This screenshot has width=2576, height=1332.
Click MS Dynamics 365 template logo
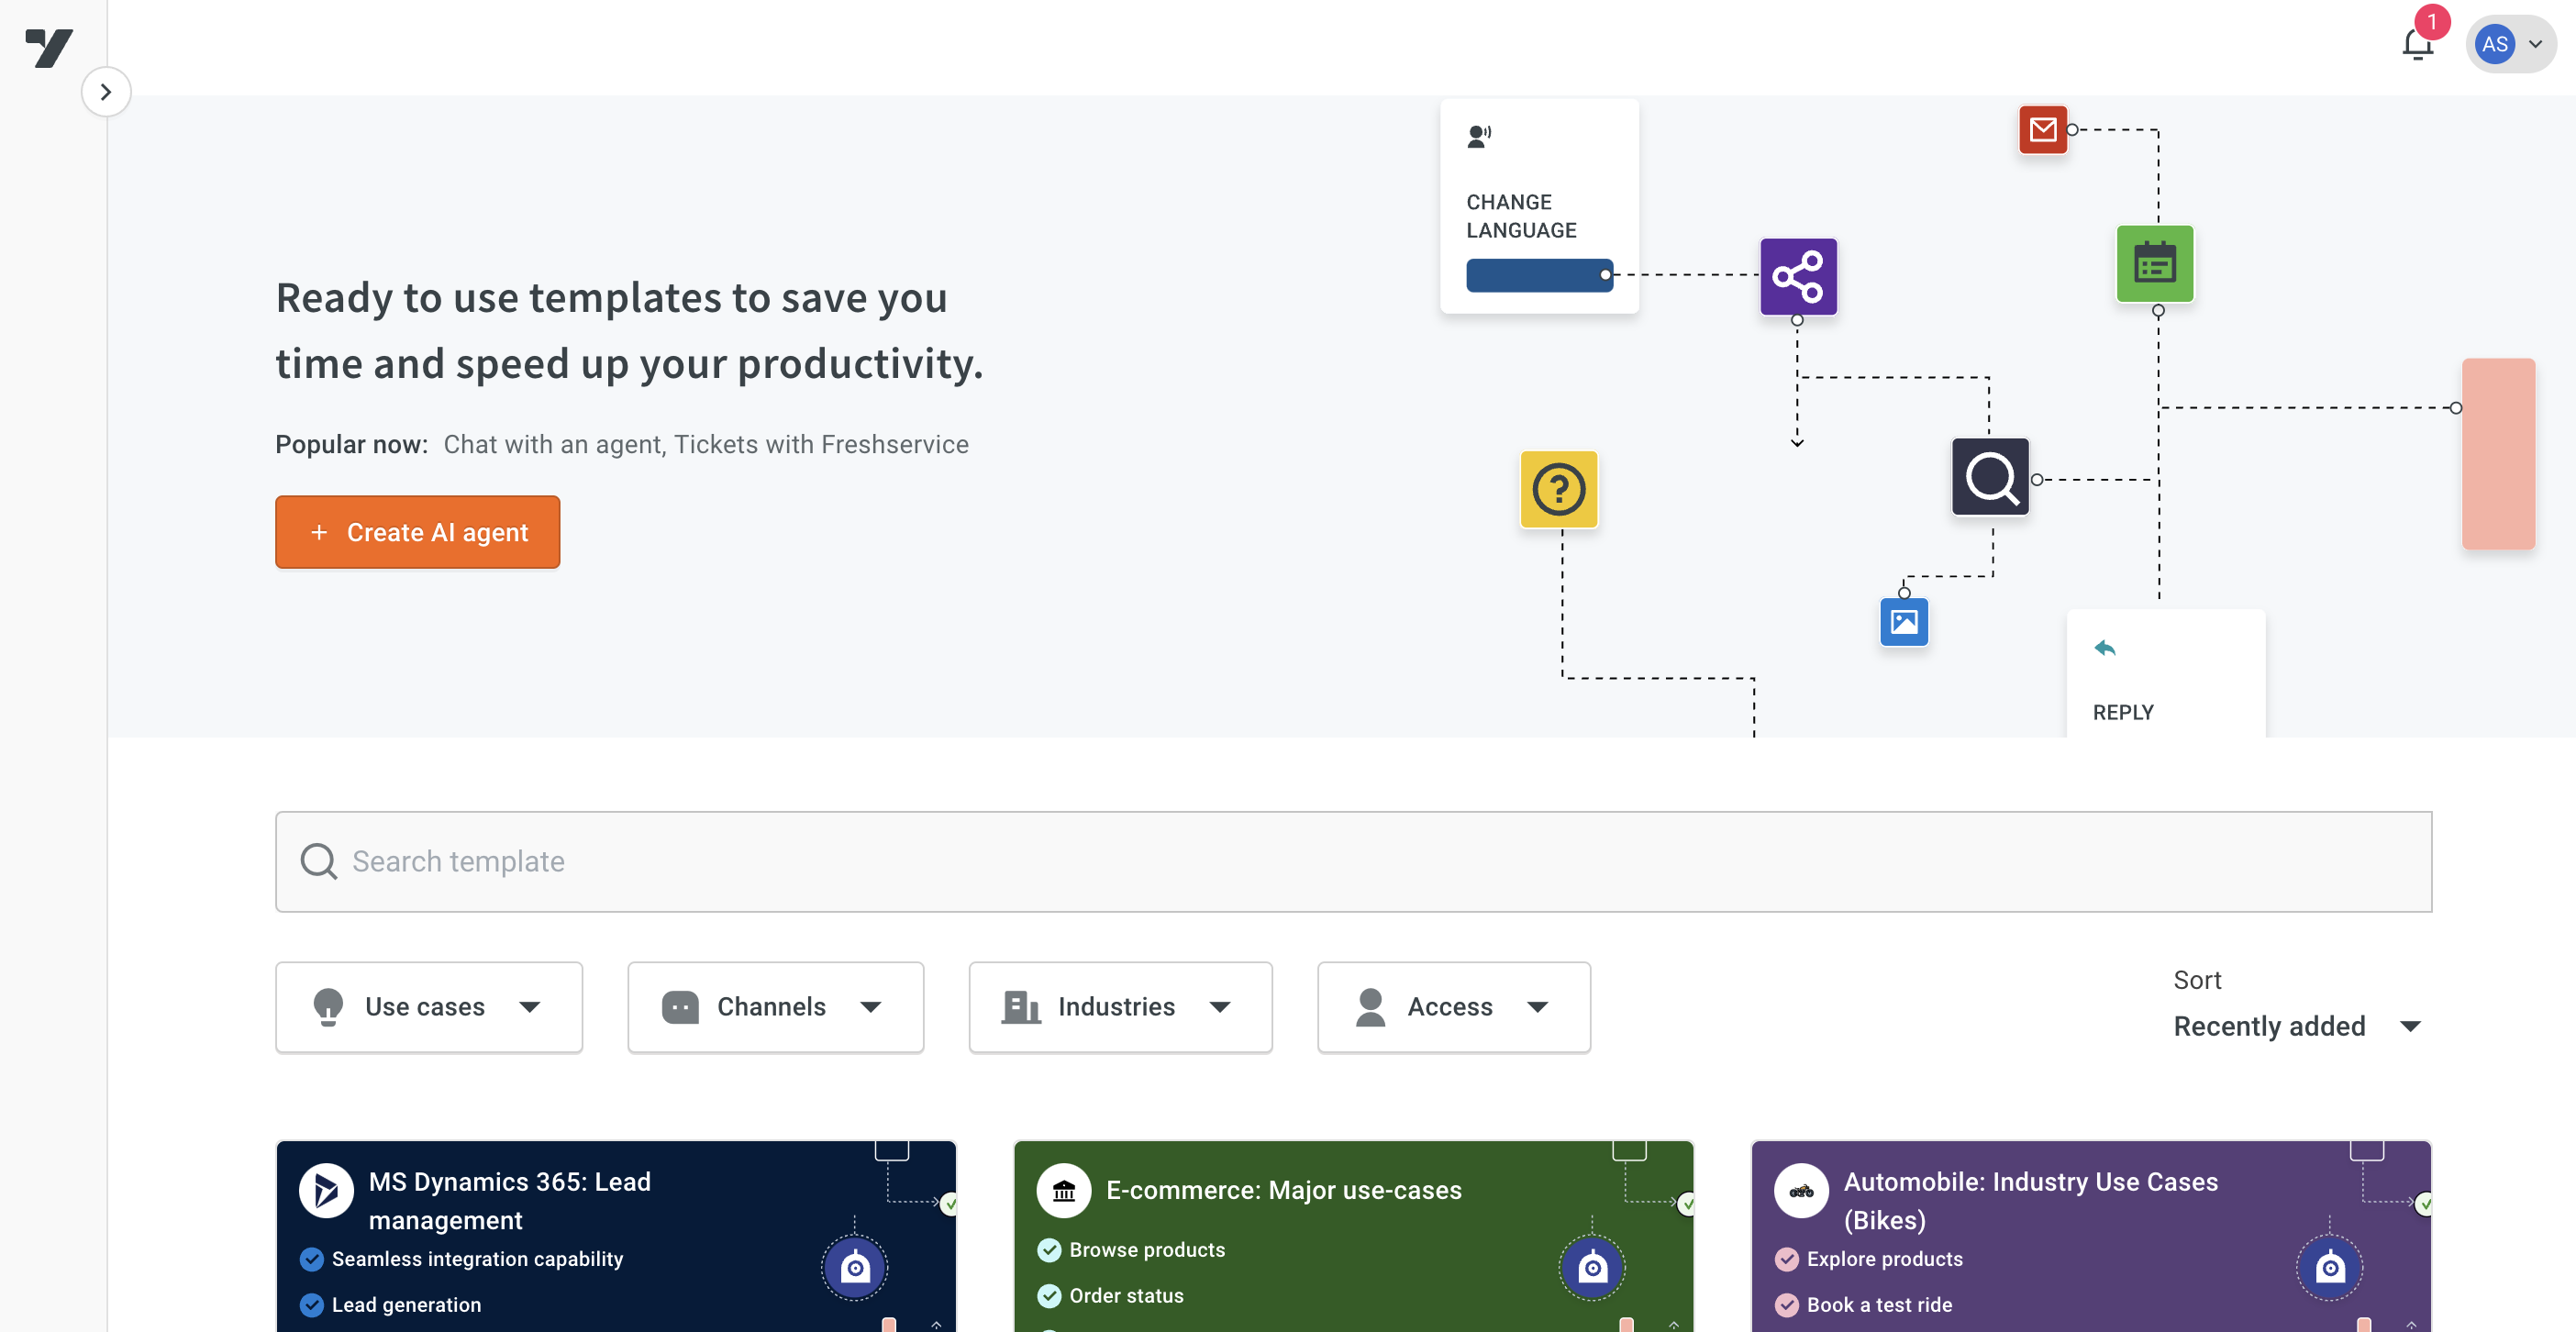[326, 1190]
